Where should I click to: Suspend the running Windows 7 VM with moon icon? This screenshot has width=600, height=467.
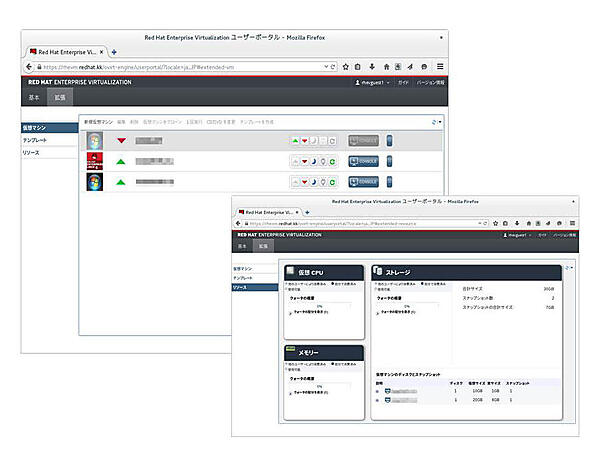point(314,182)
